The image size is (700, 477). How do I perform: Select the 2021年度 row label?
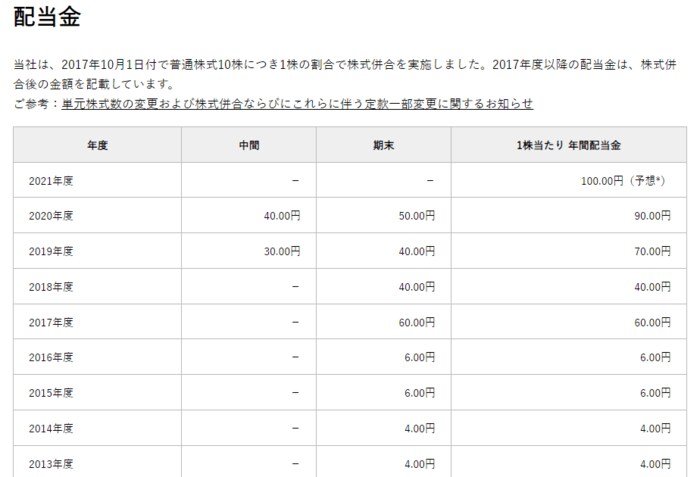53,180
